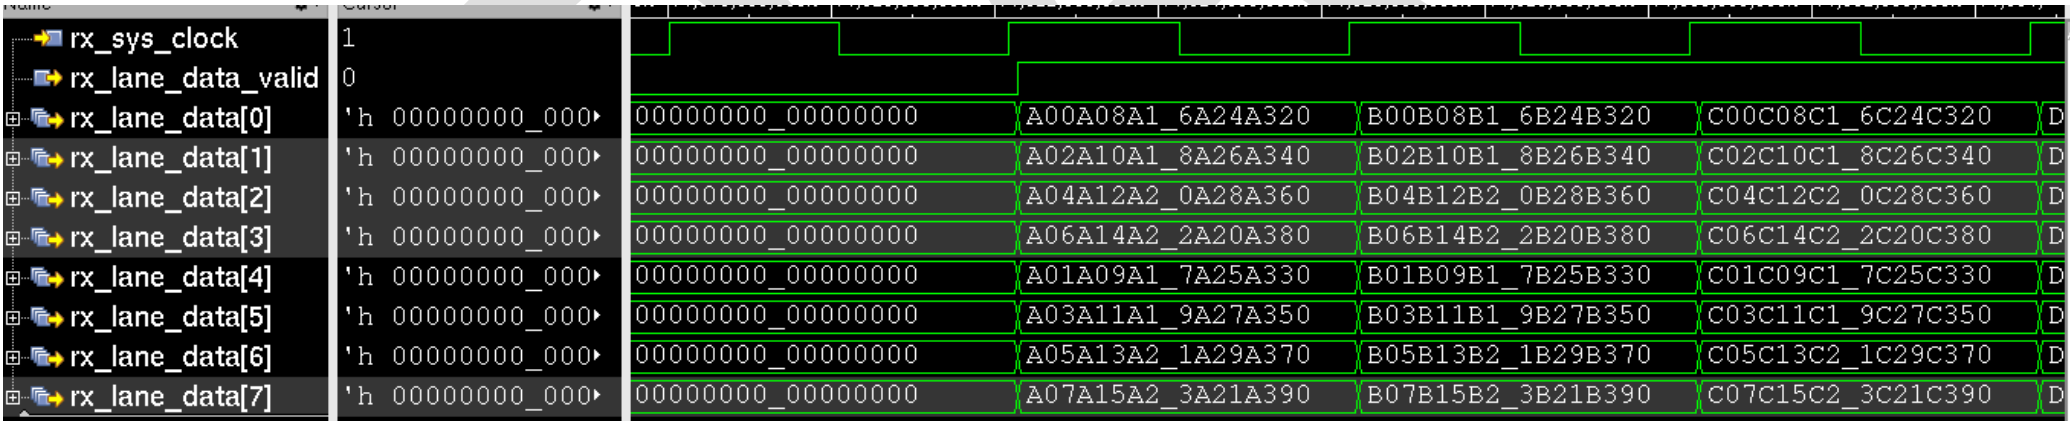2070x421 pixels.
Task: Click waveform value B05B13B2_1B29B370
Action: click(1509, 355)
